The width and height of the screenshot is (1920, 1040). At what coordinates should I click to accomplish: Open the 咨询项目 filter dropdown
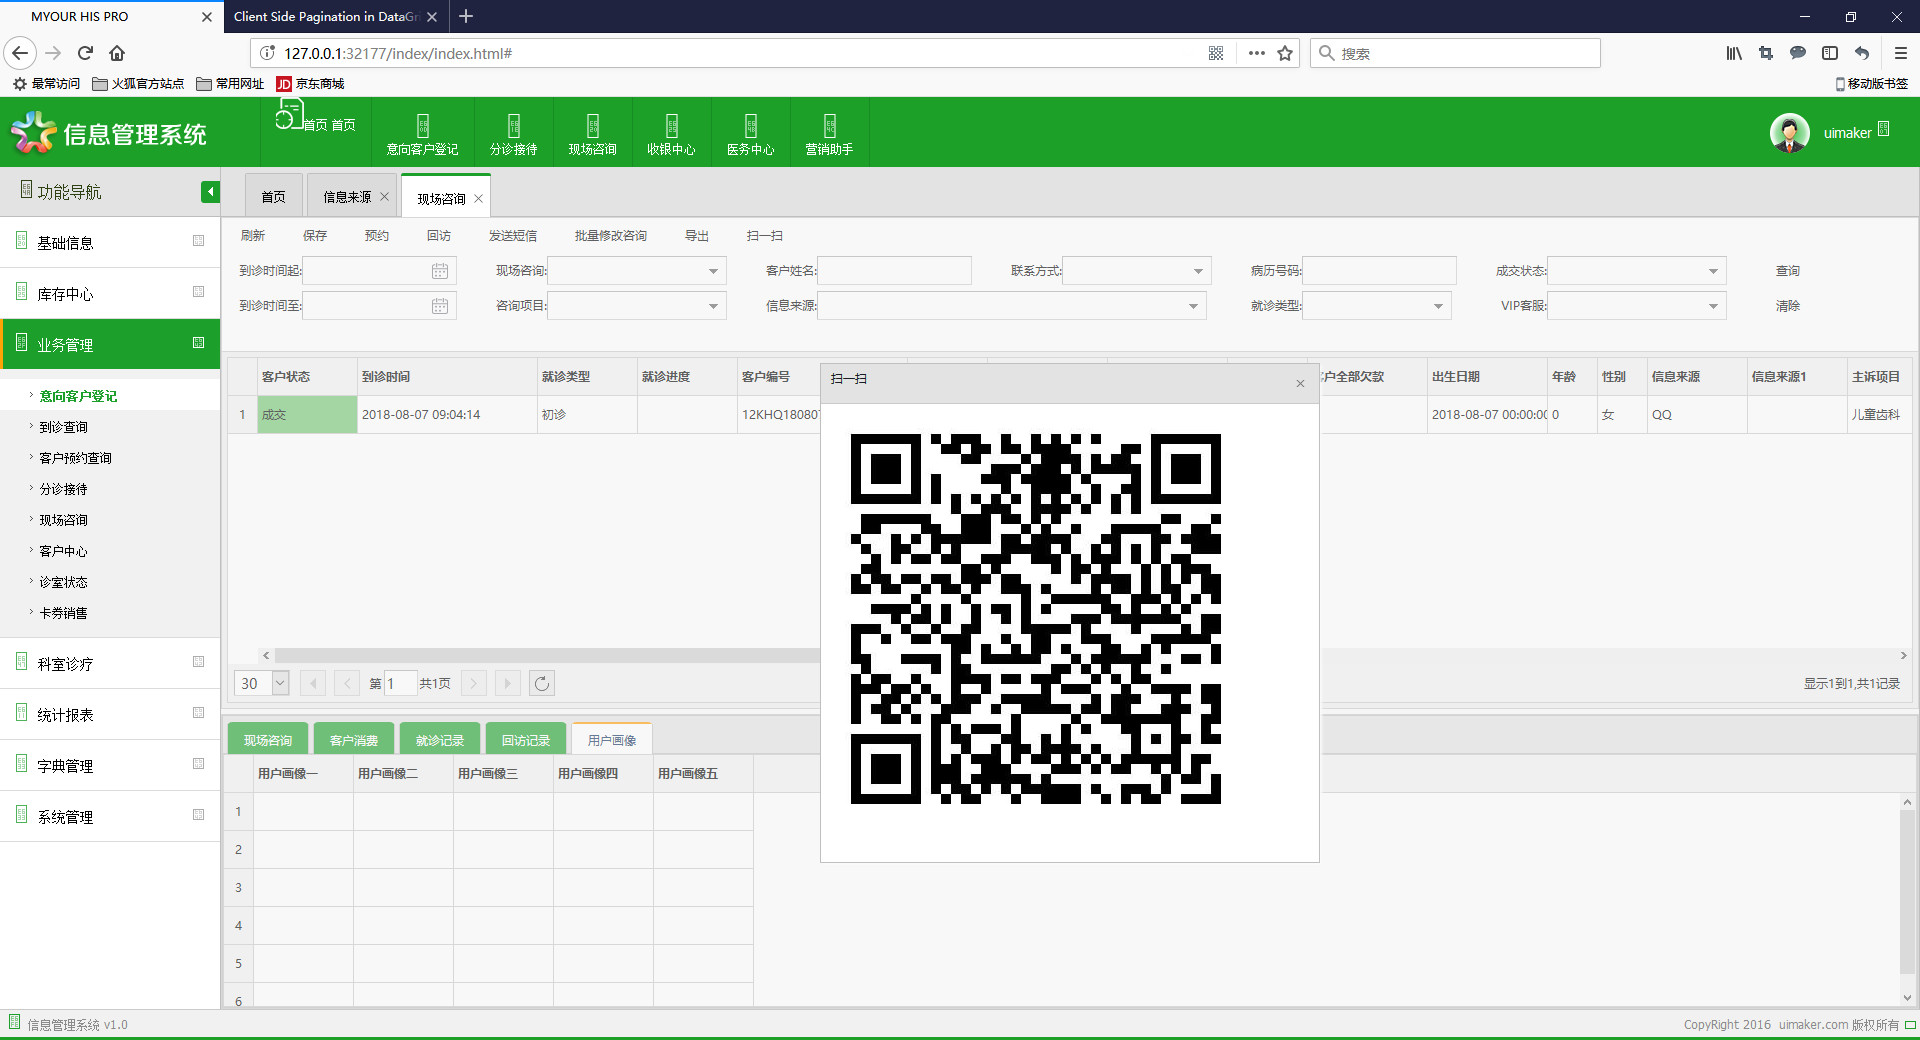coord(713,306)
